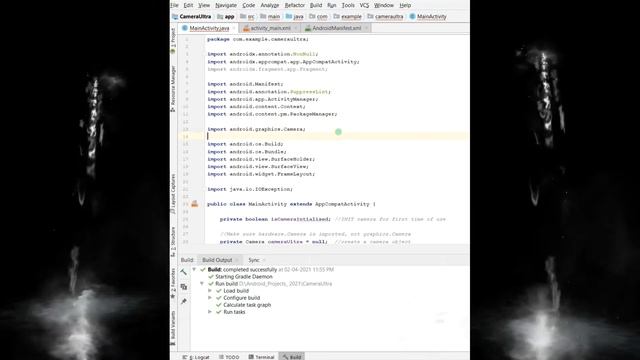Close the Sync tab

[264, 260]
